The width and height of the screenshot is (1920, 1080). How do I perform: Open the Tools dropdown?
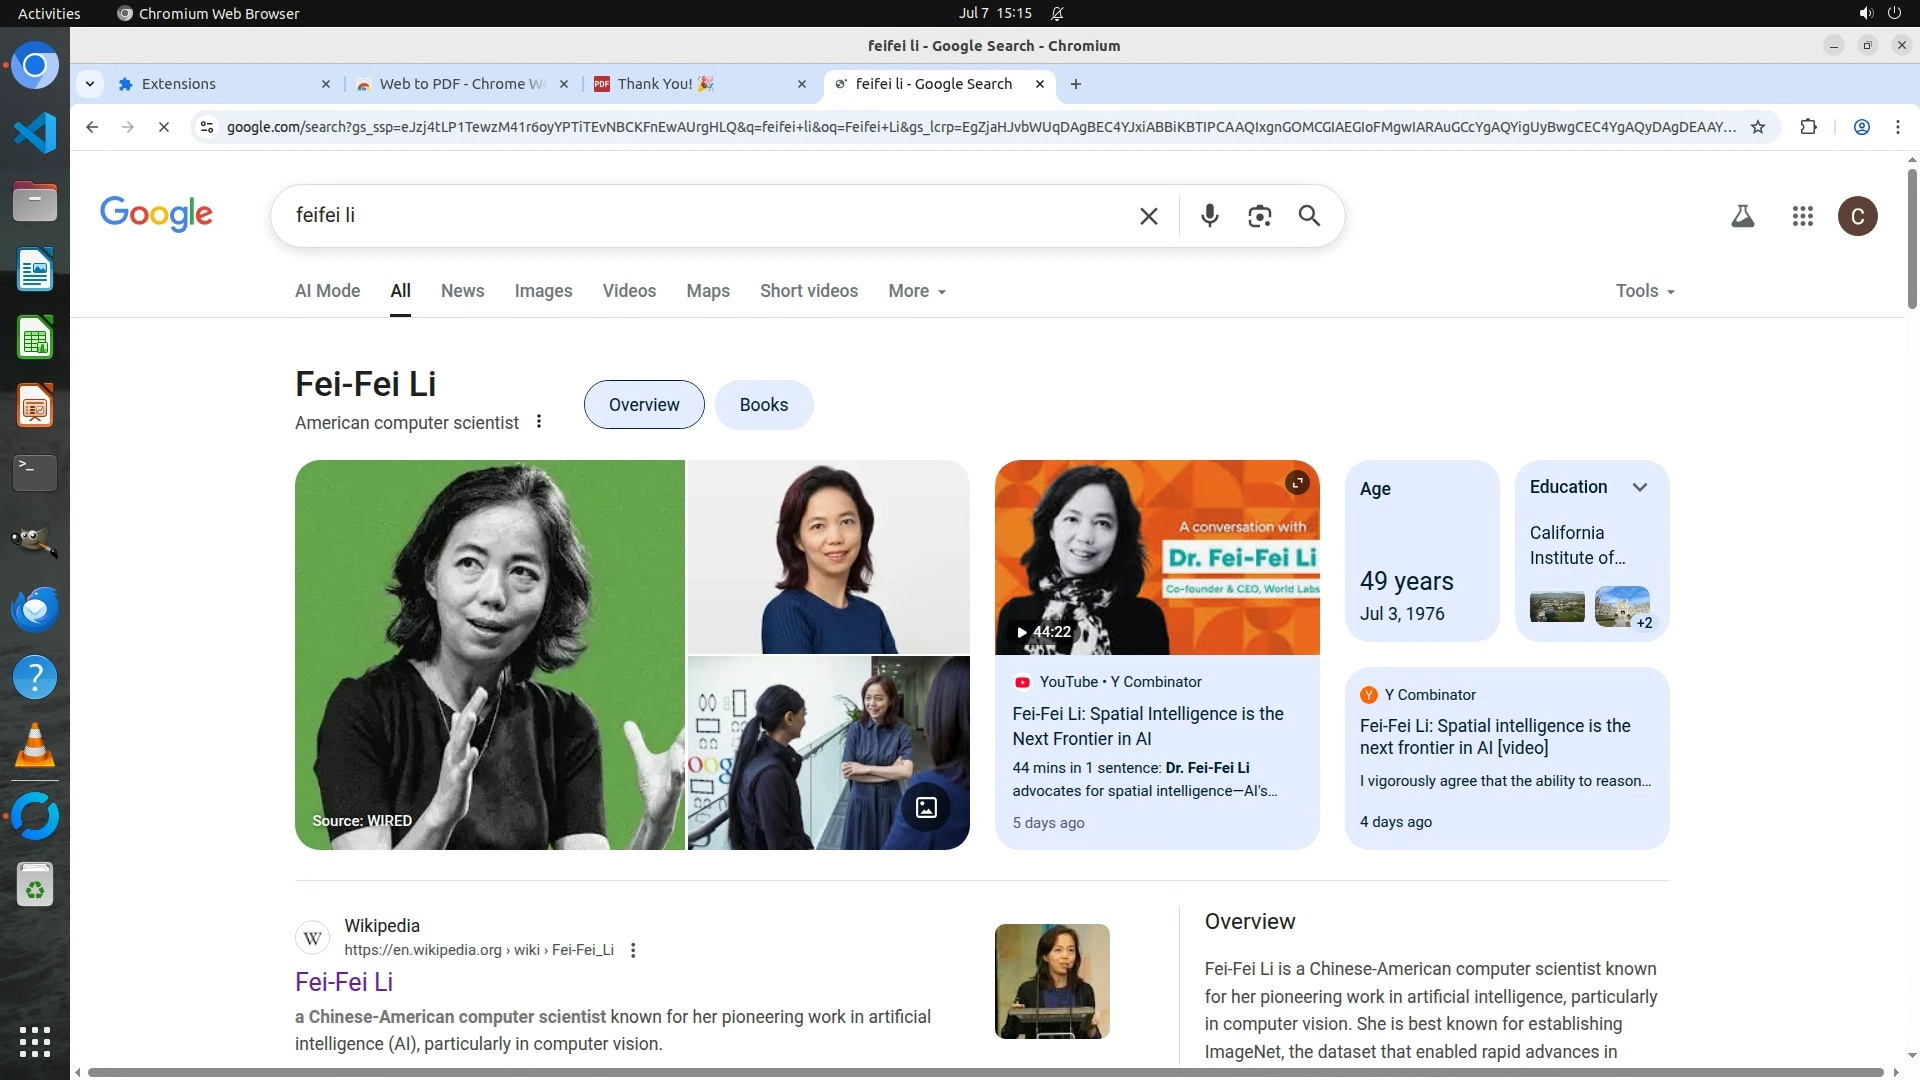point(1644,291)
